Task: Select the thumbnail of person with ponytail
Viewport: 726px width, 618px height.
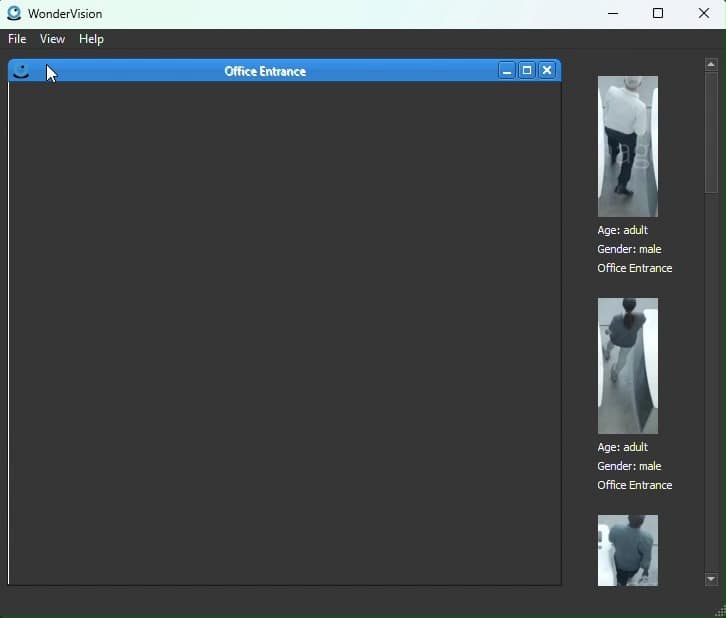Action: coord(627,365)
